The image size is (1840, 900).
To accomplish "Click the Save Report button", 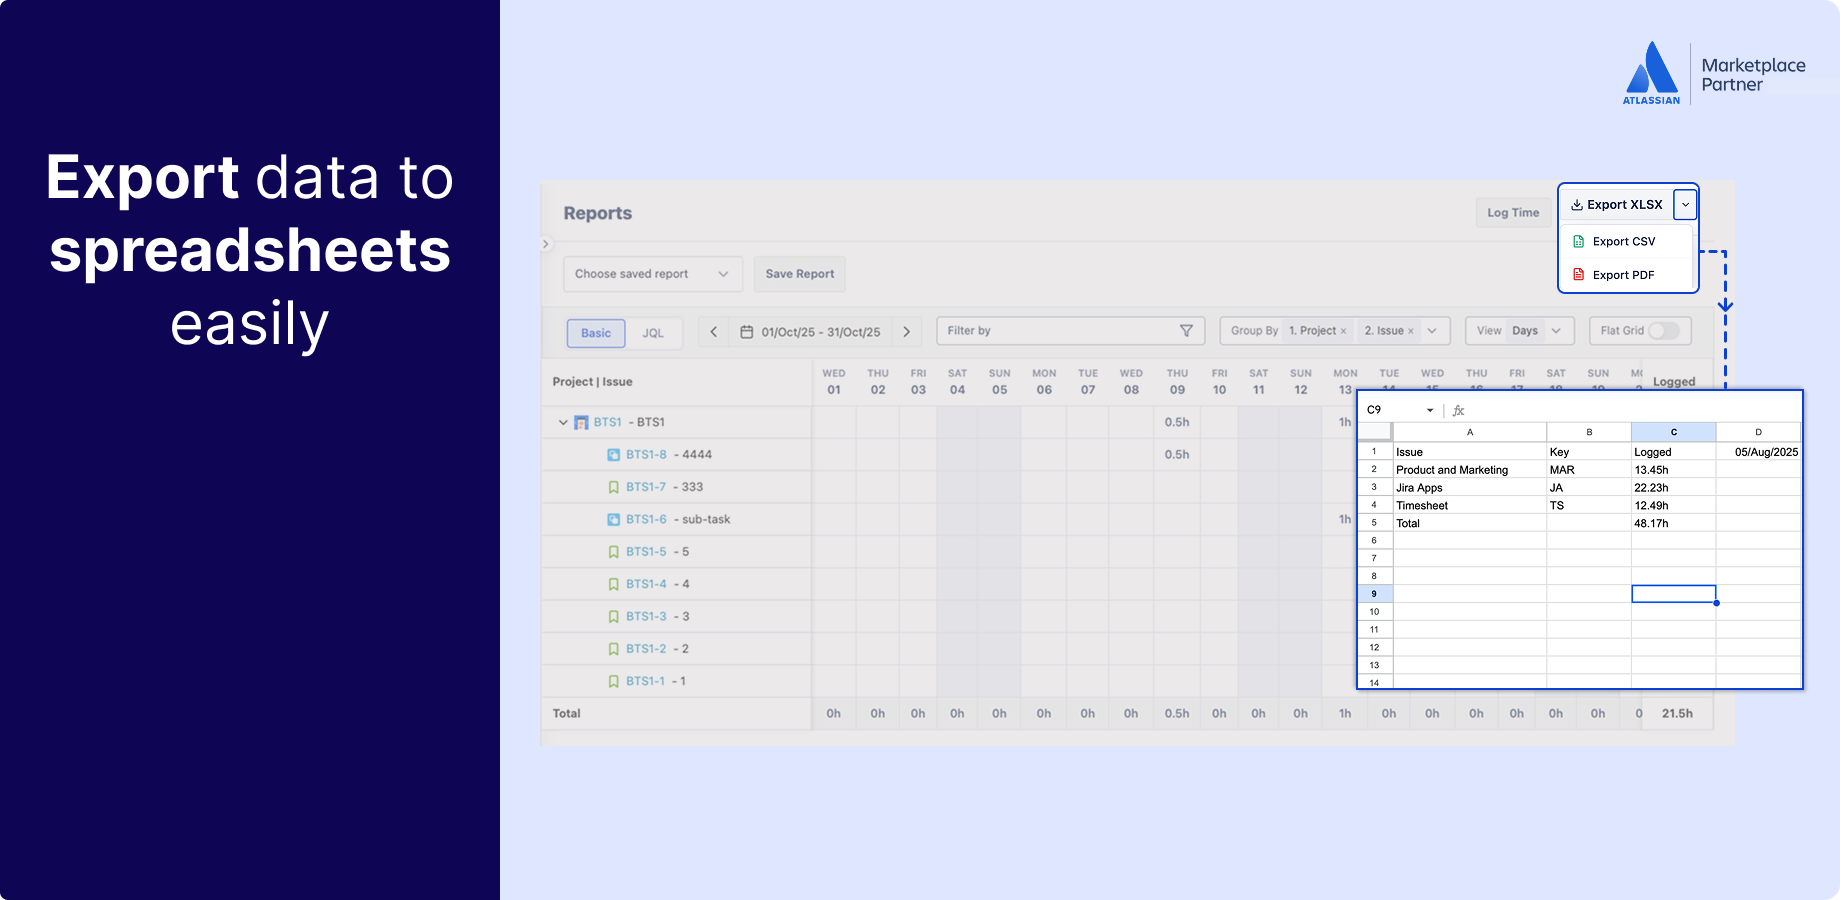I will (x=799, y=273).
